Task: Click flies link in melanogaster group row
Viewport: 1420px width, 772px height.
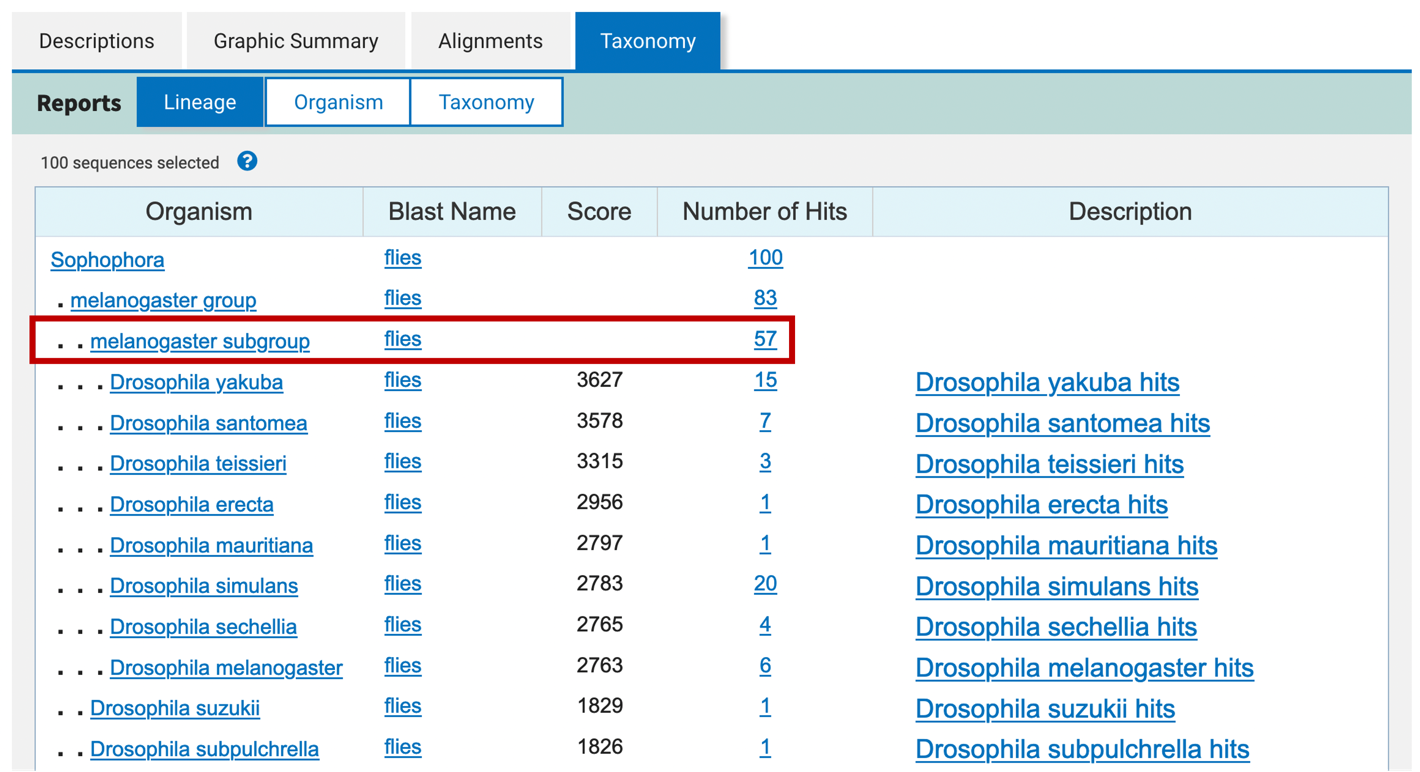Action: [x=402, y=298]
